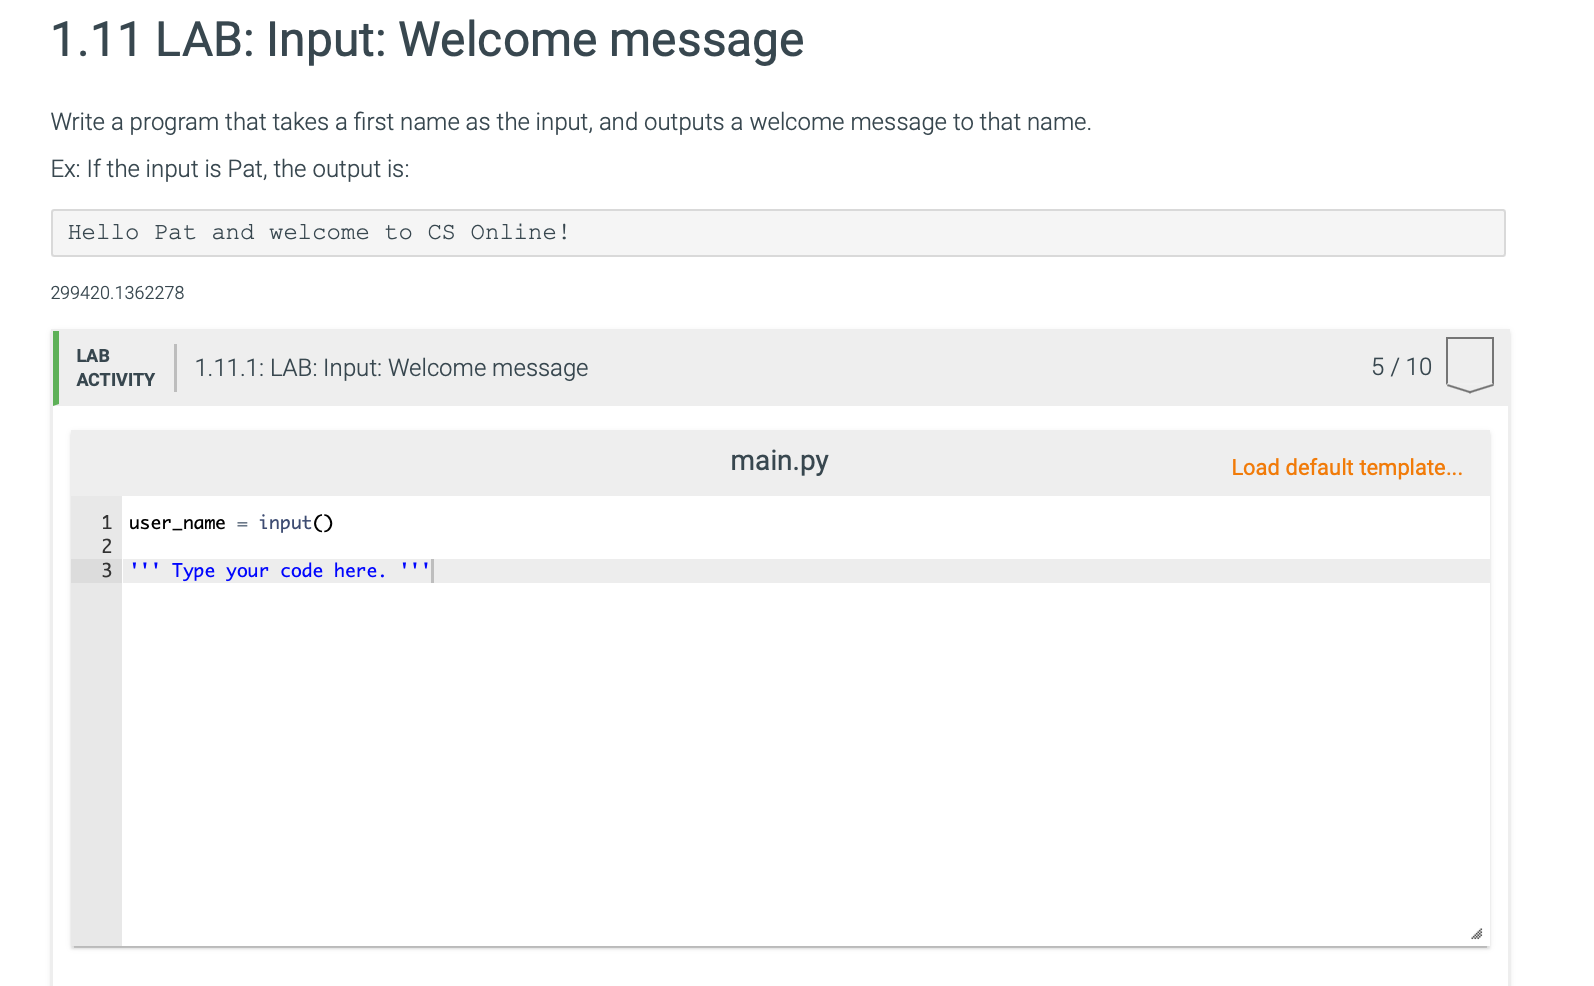Click the completion badge shield icon
This screenshot has height=986, width=1594.
click(1469, 365)
